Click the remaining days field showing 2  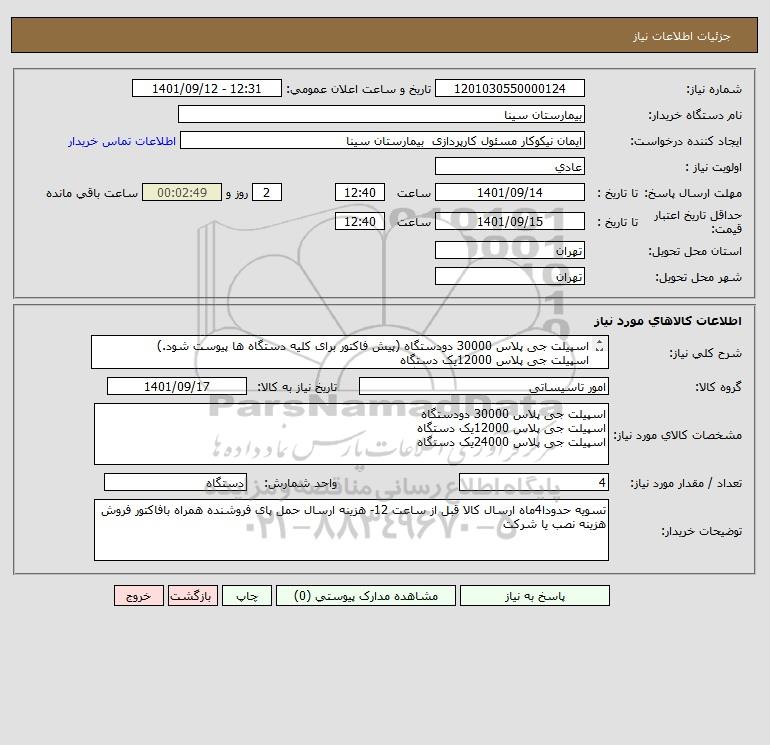coord(267,193)
